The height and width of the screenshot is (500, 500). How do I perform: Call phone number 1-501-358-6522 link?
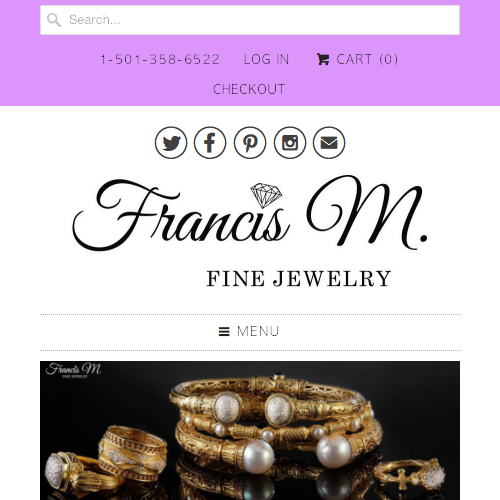pyautogui.click(x=160, y=59)
